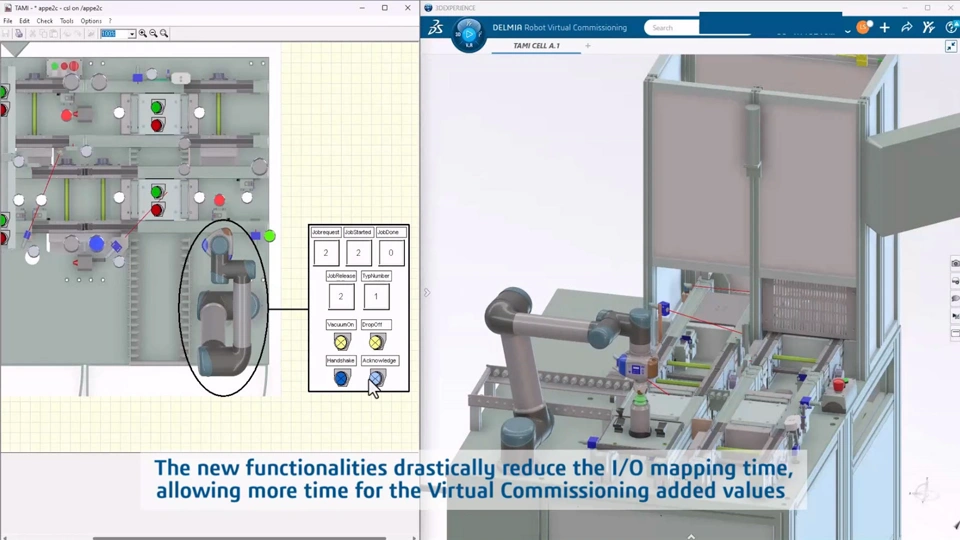This screenshot has height=540, width=960.
Task: Click the Cut scissors icon in TAMI toolbar
Action: (x=32, y=34)
